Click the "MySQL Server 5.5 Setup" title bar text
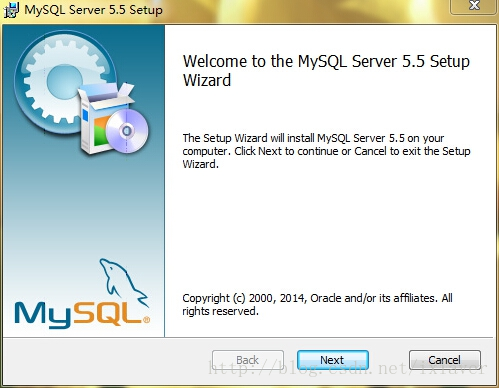Viewport: 499px width, 388px height. (x=93, y=10)
